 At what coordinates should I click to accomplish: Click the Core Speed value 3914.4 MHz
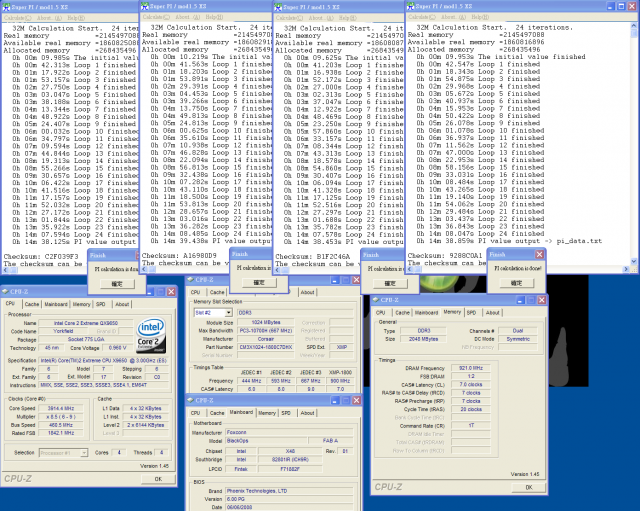pos(61,408)
